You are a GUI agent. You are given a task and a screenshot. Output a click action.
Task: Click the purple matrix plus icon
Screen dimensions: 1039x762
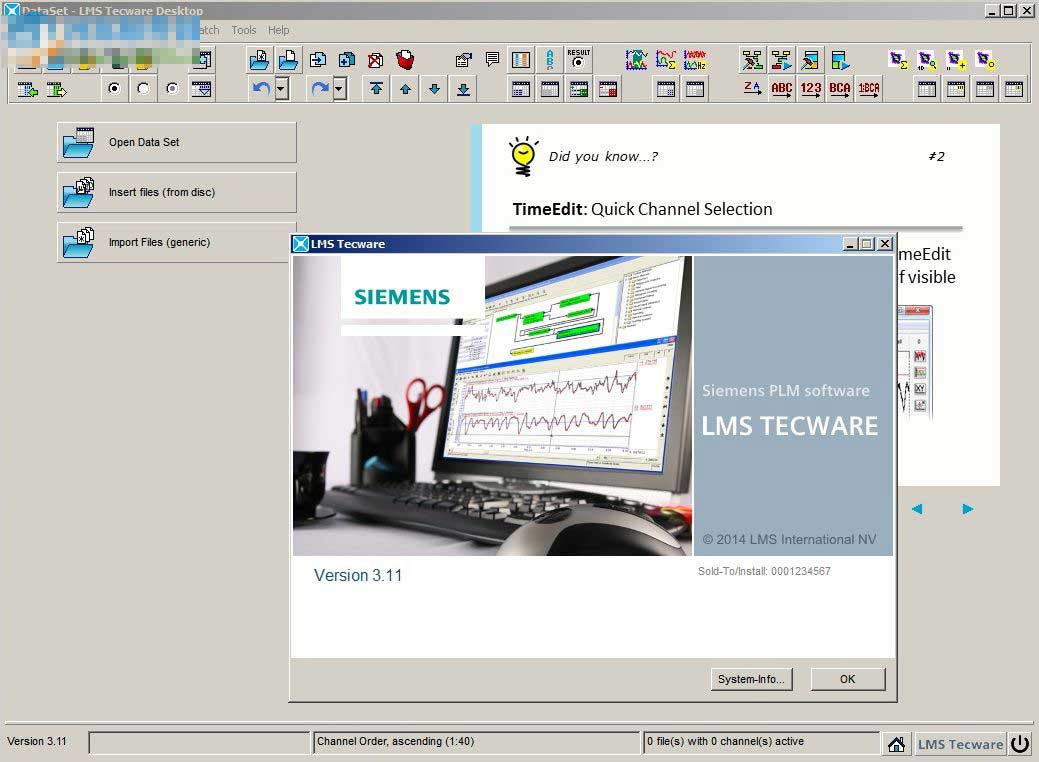point(956,60)
